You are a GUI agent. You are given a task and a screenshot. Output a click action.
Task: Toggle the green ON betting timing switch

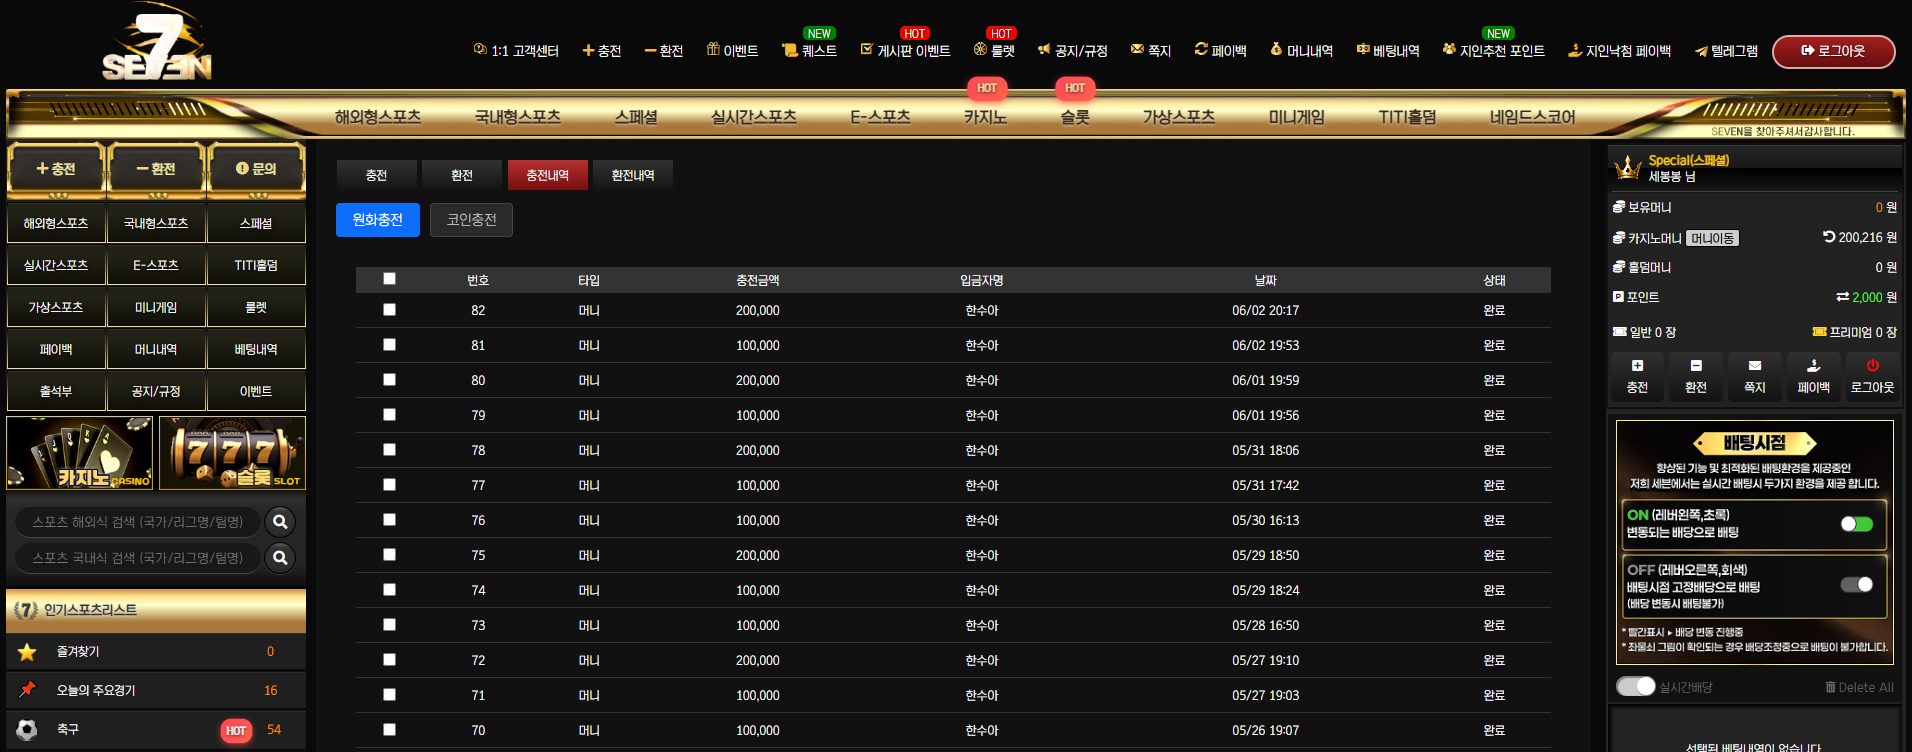click(1857, 524)
